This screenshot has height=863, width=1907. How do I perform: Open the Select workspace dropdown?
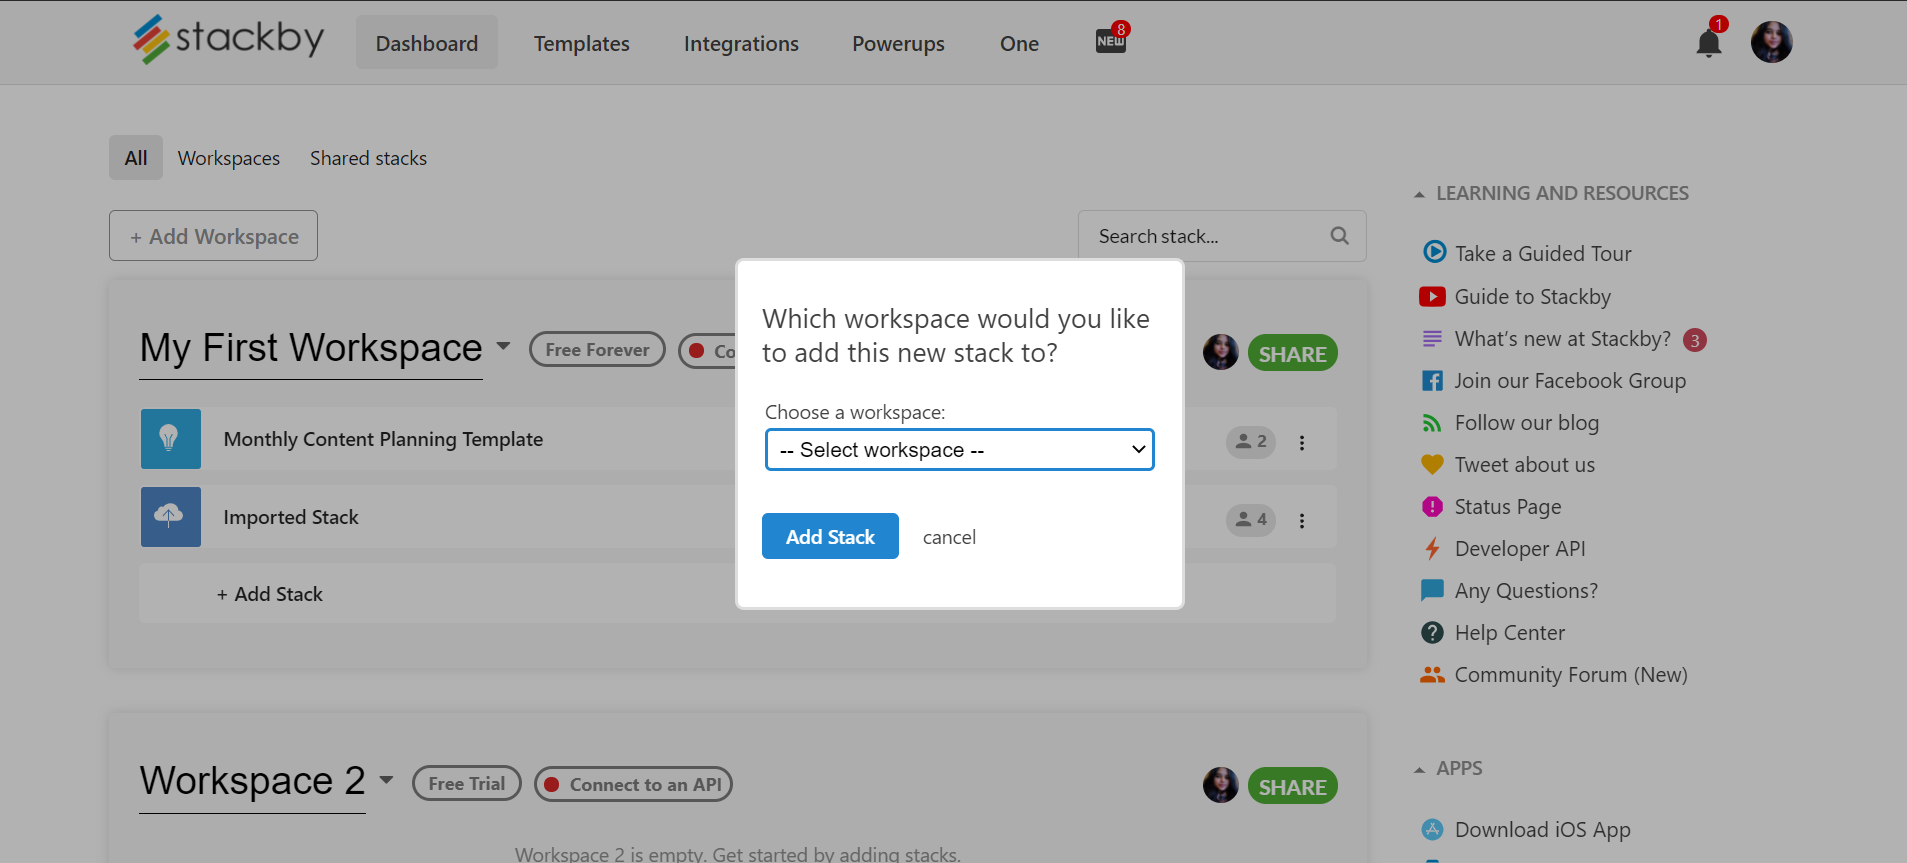(959, 450)
